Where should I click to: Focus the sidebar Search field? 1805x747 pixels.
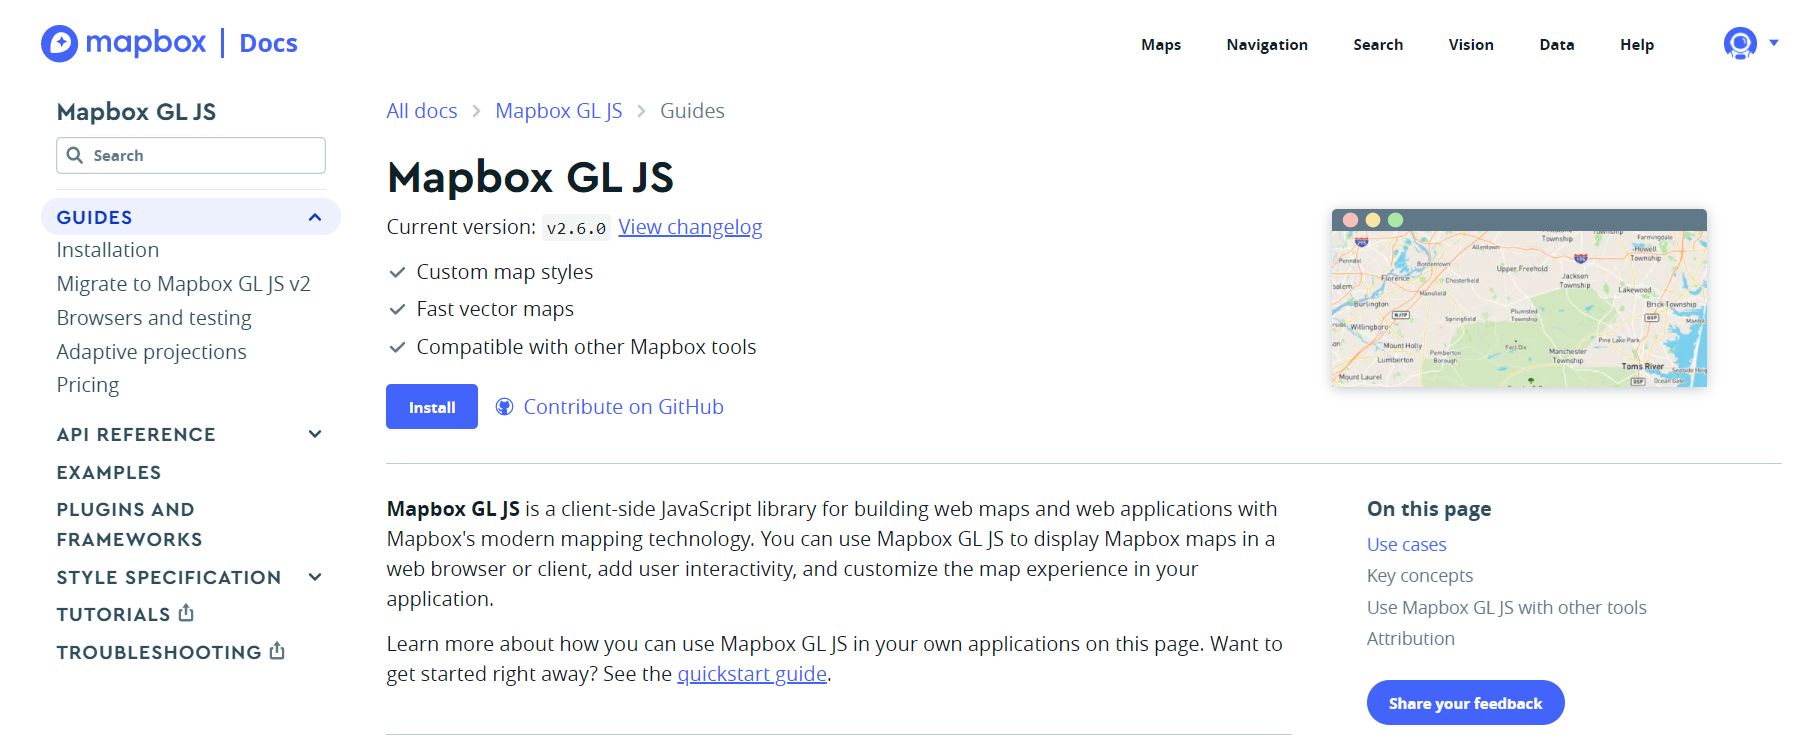[191, 155]
